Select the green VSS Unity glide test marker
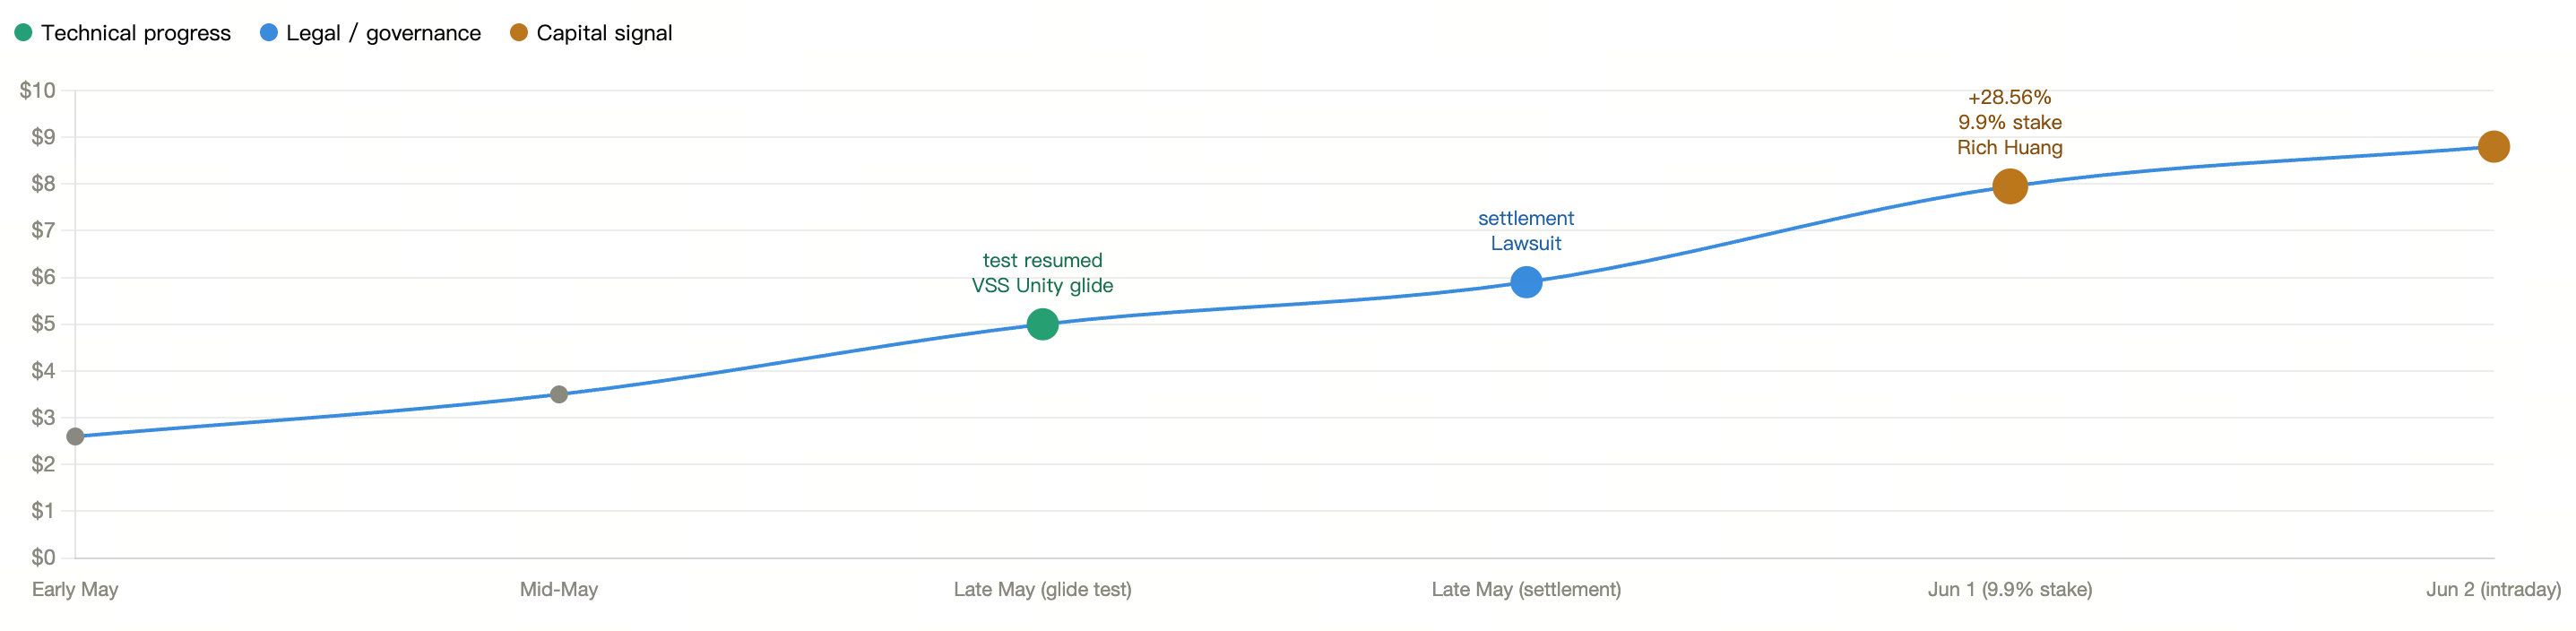The image size is (2576, 631). tap(1042, 324)
